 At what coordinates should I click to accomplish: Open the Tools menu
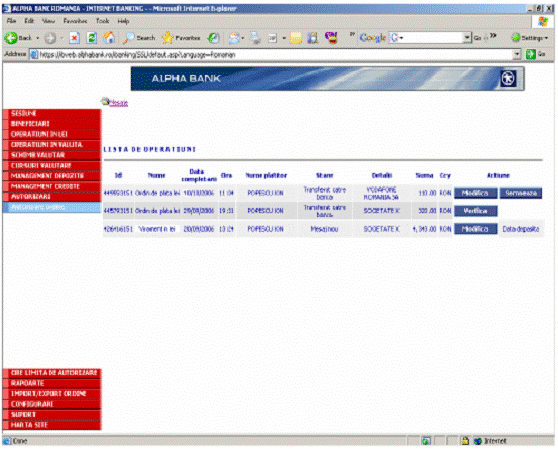coord(102,21)
